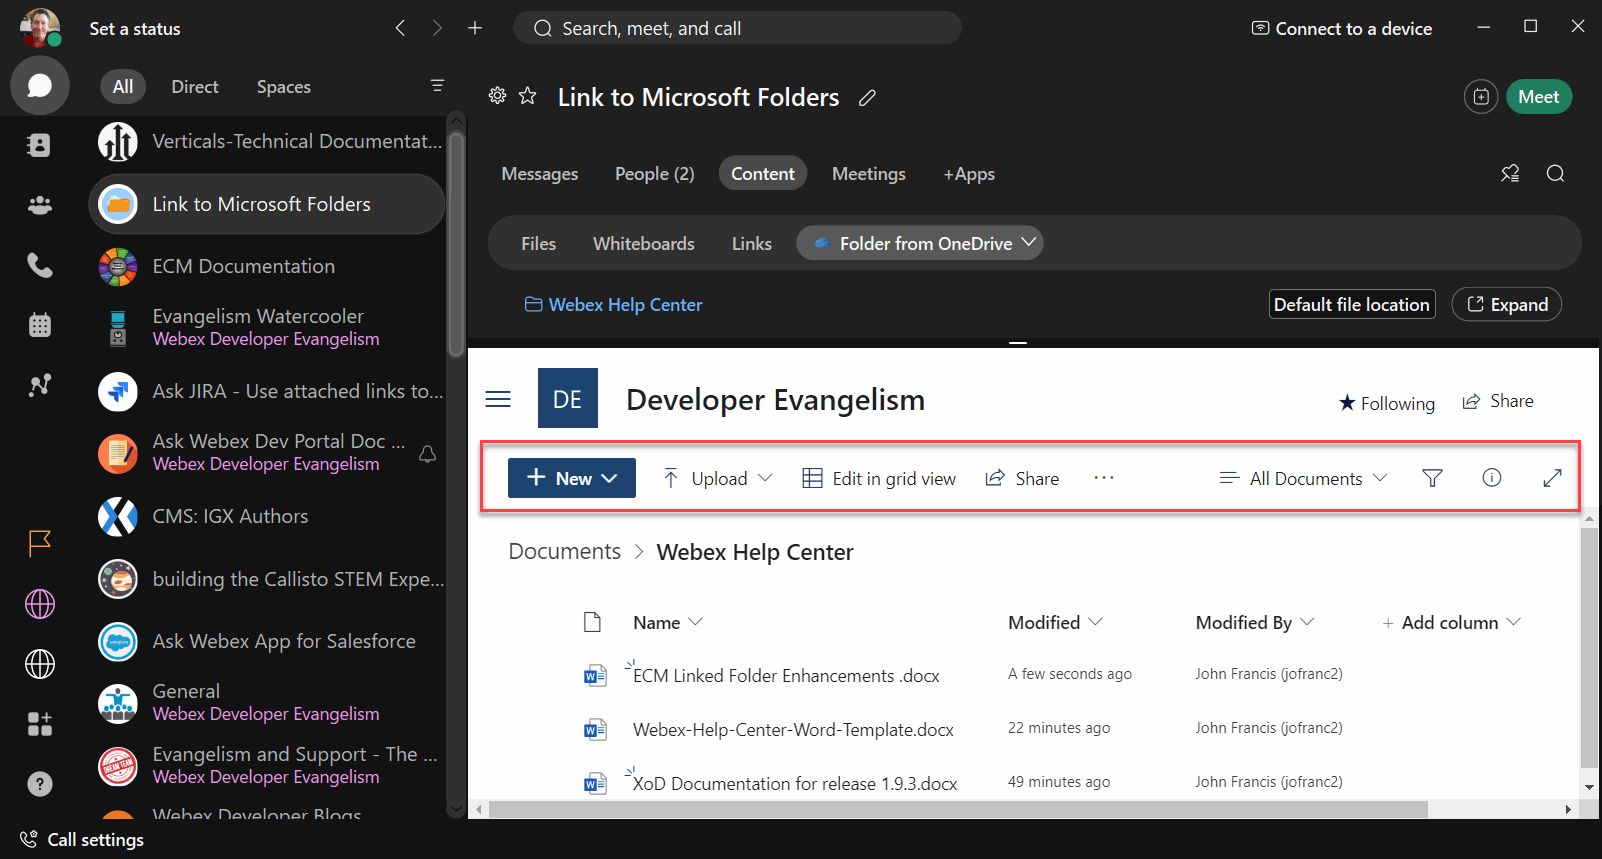The image size is (1602, 859).
Task: Select the CMS: IGX Authors space
Action: 266,516
